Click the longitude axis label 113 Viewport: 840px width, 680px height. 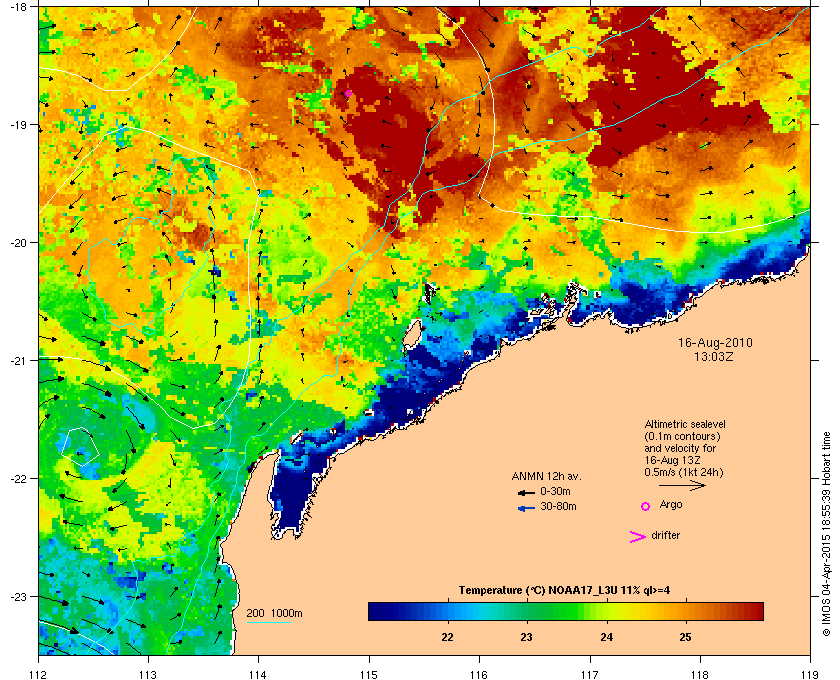coord(148,675)
